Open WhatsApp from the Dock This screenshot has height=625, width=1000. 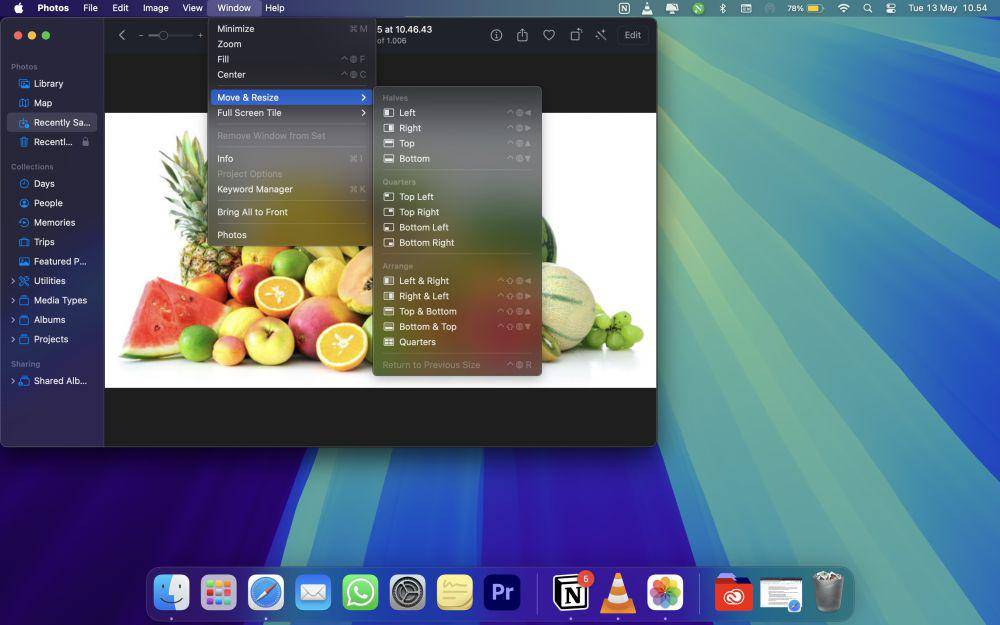click(360, 592)
